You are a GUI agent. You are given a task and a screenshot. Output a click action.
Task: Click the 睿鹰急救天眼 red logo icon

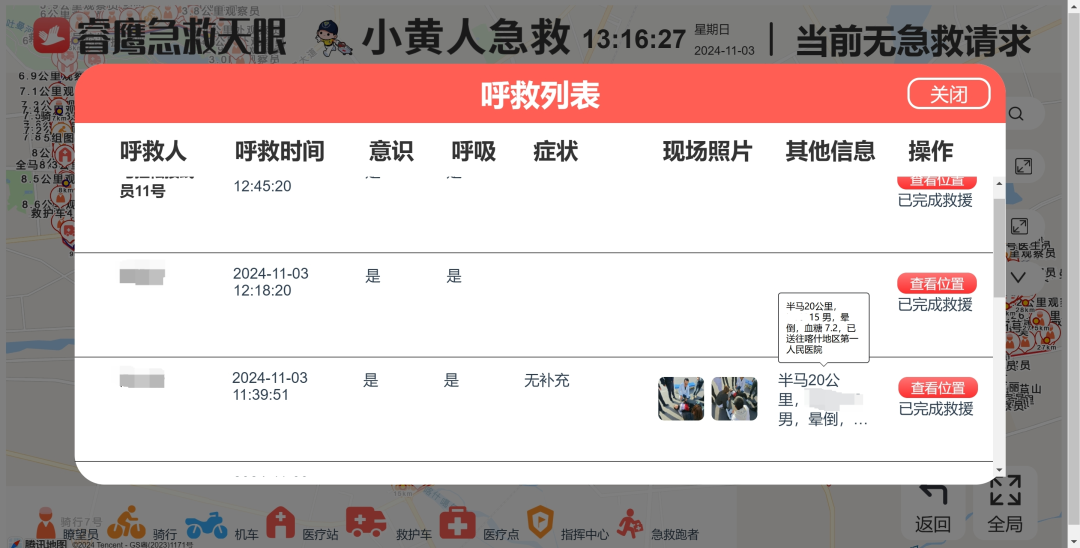(x=51, y=35)
